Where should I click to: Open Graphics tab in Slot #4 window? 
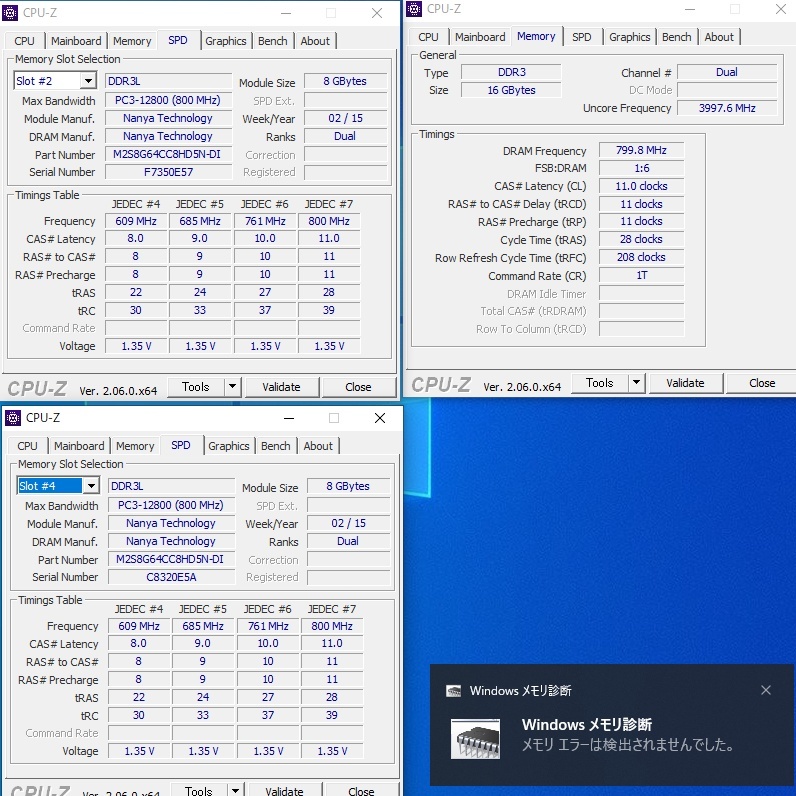(228, 446)
